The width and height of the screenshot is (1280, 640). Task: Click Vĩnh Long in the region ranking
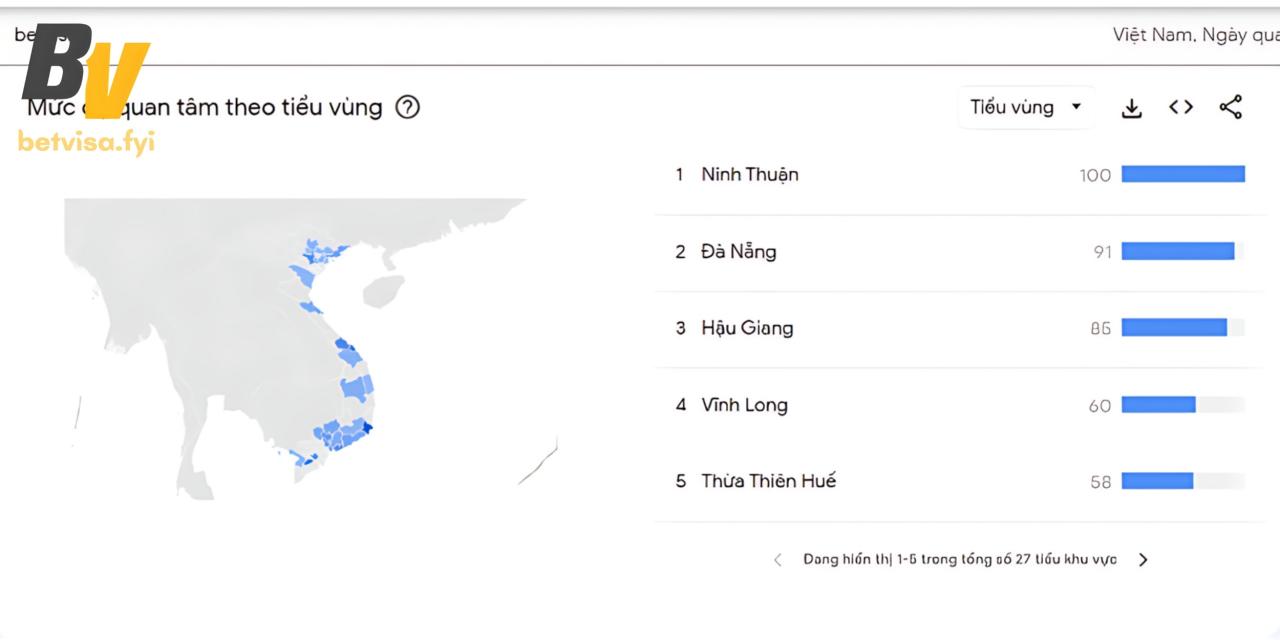pyautogui.click(x=745, y=404)
